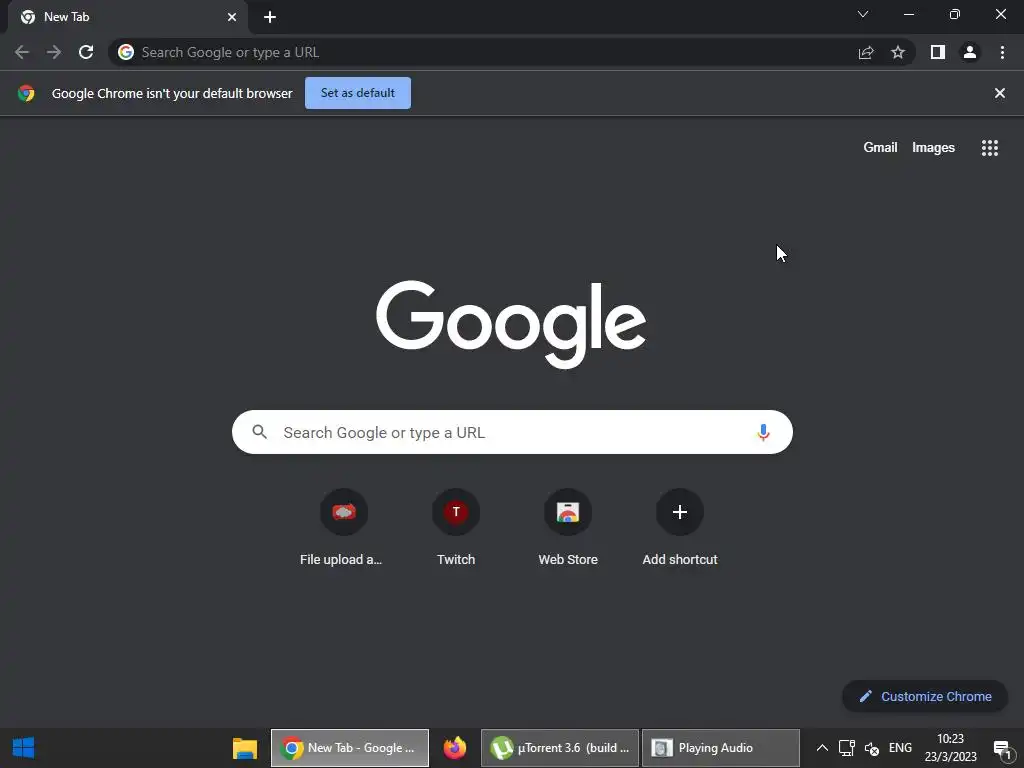Click the muted volume tray icon
This screenshot has width=1024, height=768.
coord(872,748)
